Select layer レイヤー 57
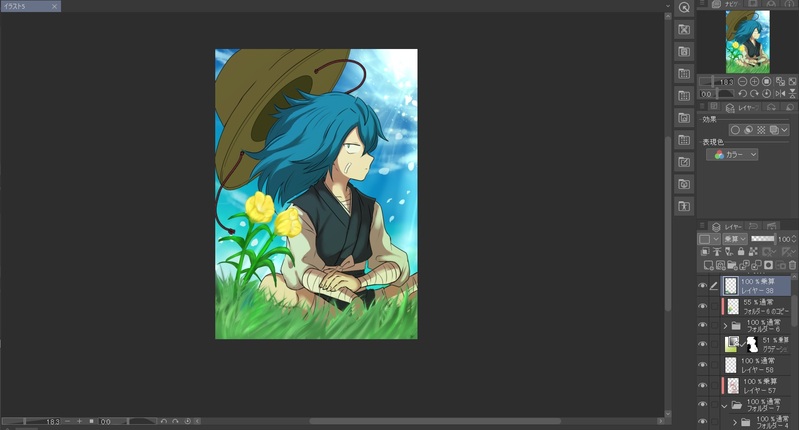Viewport: 799px width, 430px height. [x=756, y=386]
